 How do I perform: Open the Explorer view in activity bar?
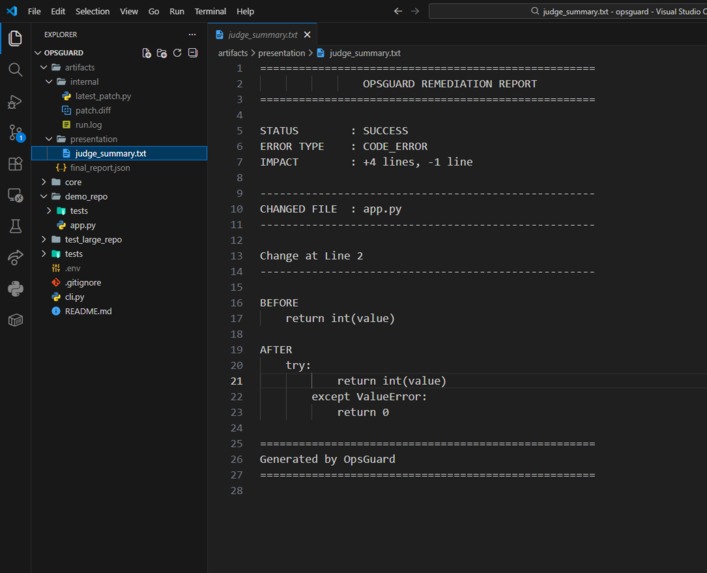(15, 38)
